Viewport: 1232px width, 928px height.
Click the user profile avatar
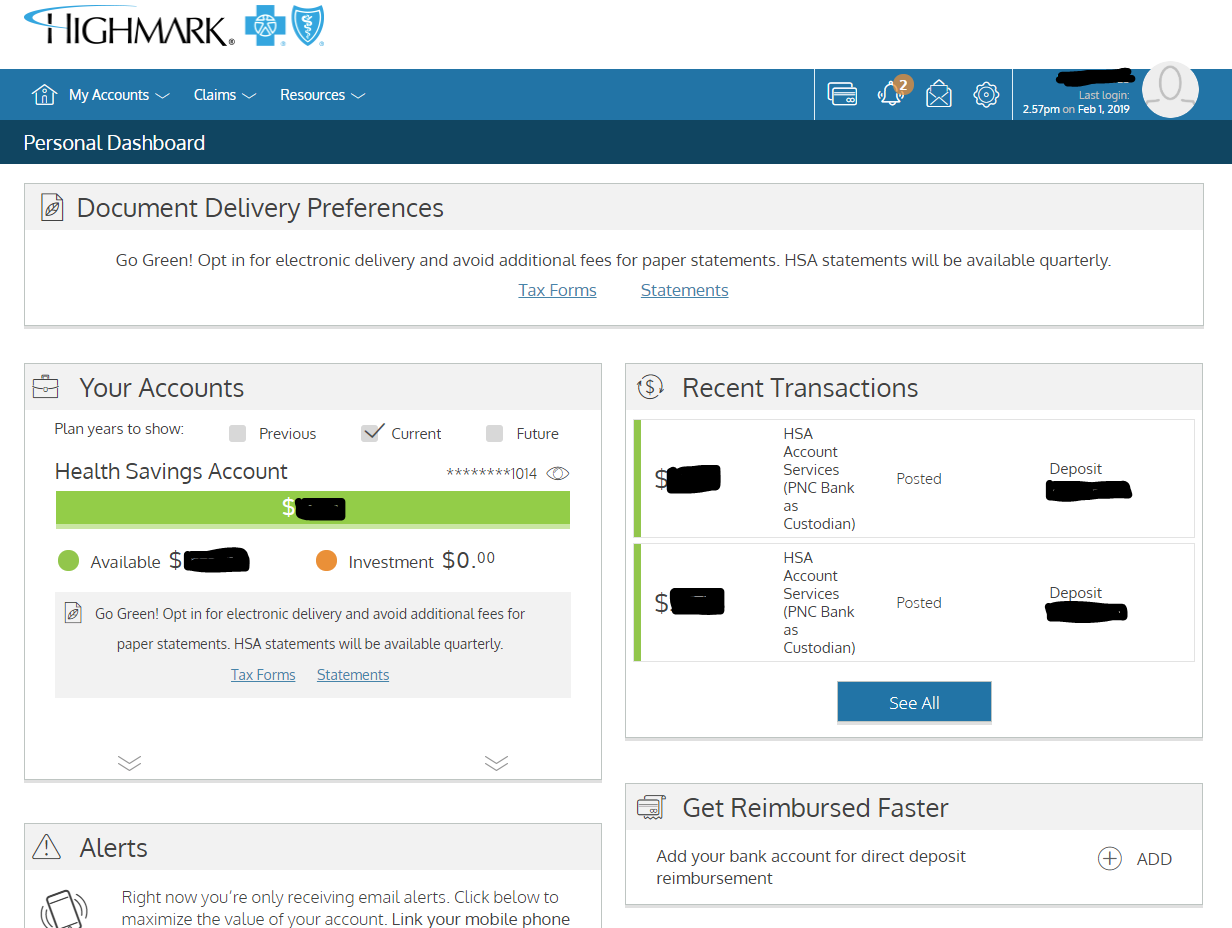[1169, 90]
